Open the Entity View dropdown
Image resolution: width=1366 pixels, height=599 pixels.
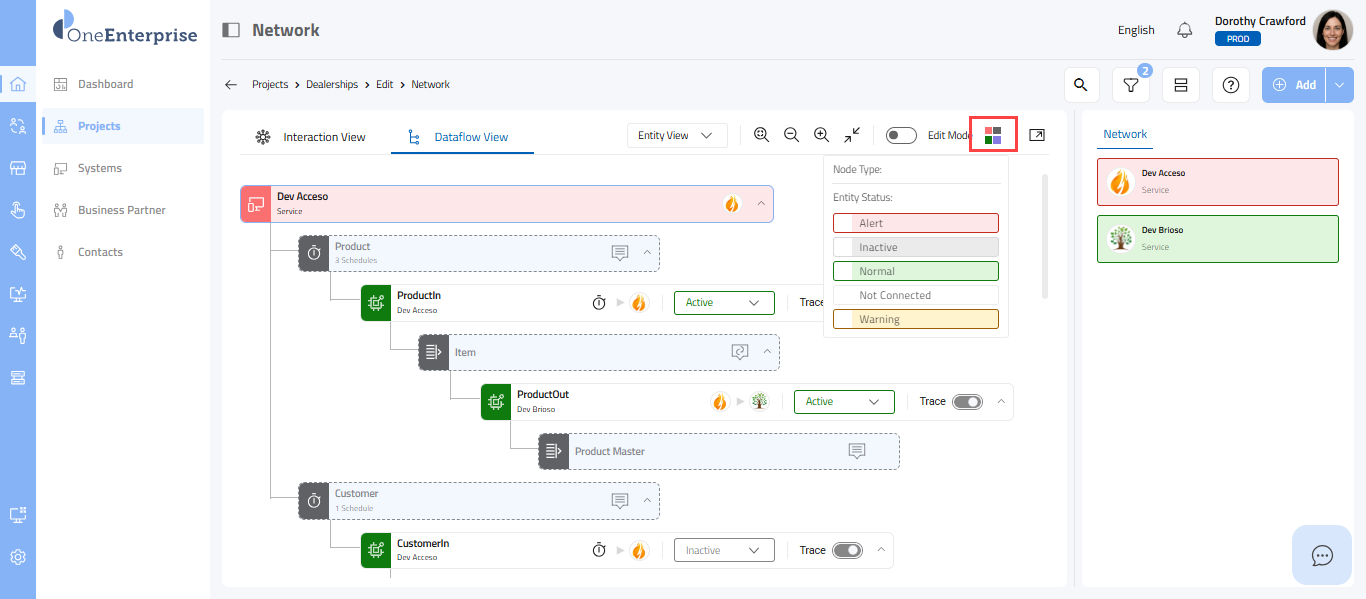677,135
